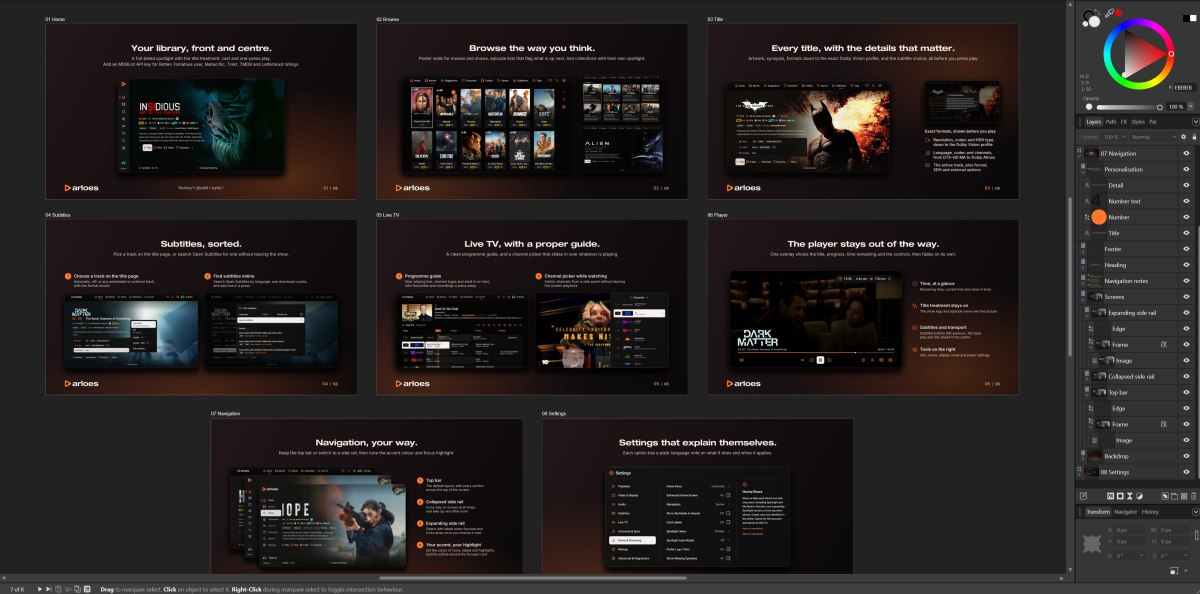Add live filter hourglass icon
The image size is (1200, 594).
[x=1130, y=496]
